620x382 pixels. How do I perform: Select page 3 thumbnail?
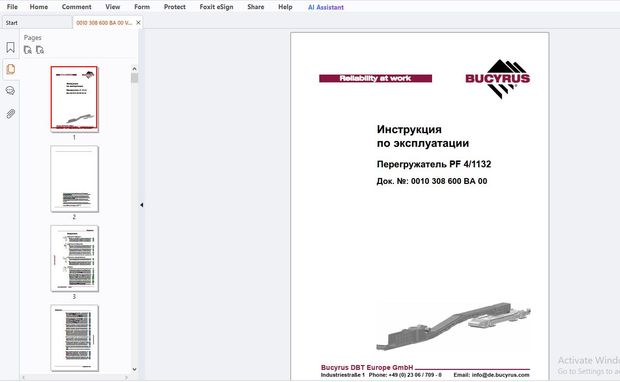pos(74,258)
